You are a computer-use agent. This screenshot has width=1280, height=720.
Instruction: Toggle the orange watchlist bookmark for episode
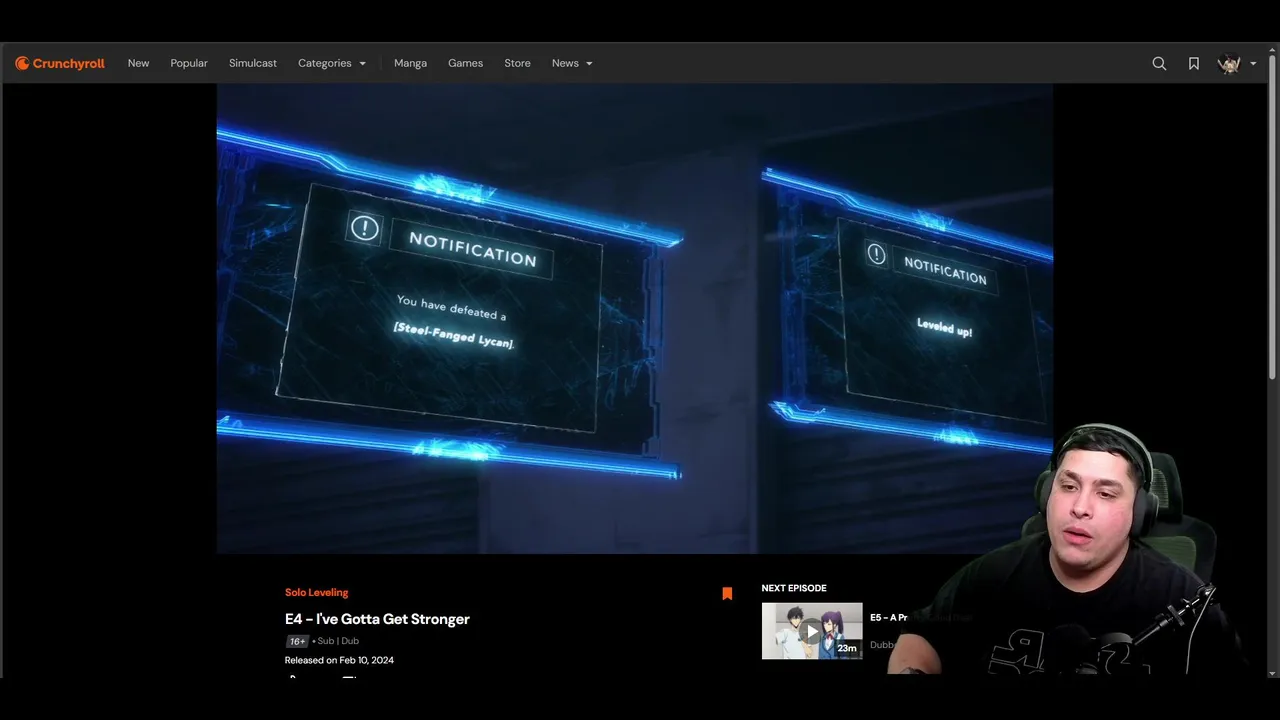tap(727, 593)
